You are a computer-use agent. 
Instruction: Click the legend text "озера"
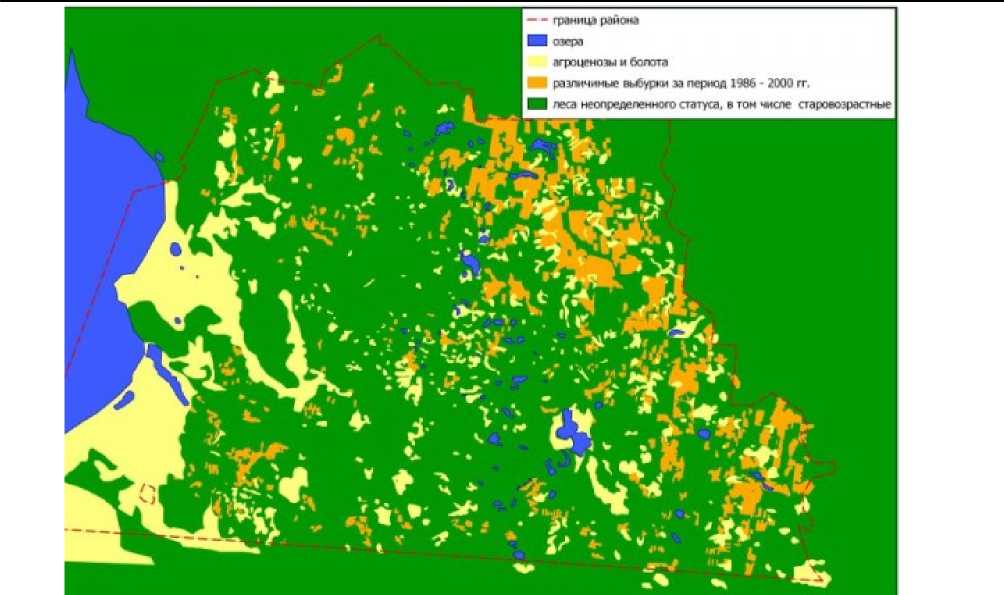tap(567, 42)
